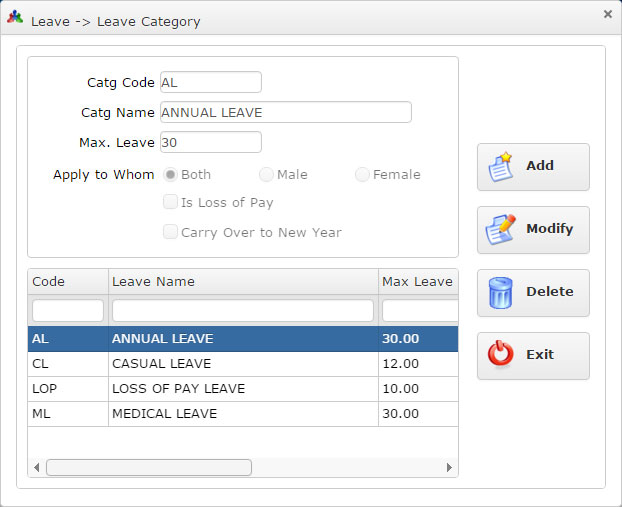Click the Modify button's pencil icon
This screenshot has width=622, height=507.
pos(501,229)
